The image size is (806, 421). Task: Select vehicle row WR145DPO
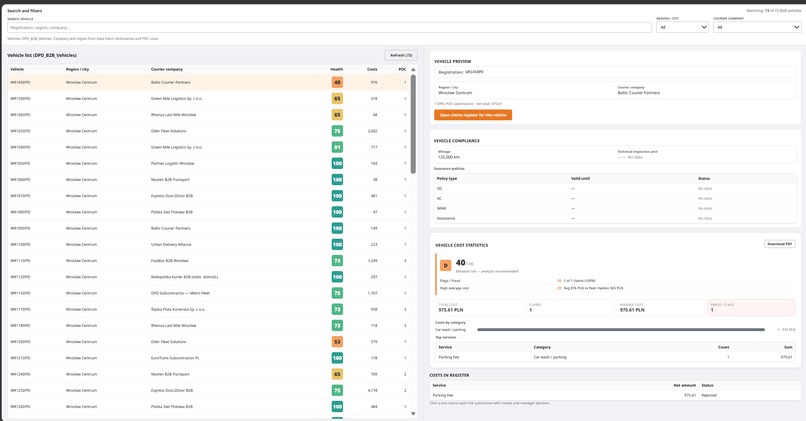click(x=208, y=82)
